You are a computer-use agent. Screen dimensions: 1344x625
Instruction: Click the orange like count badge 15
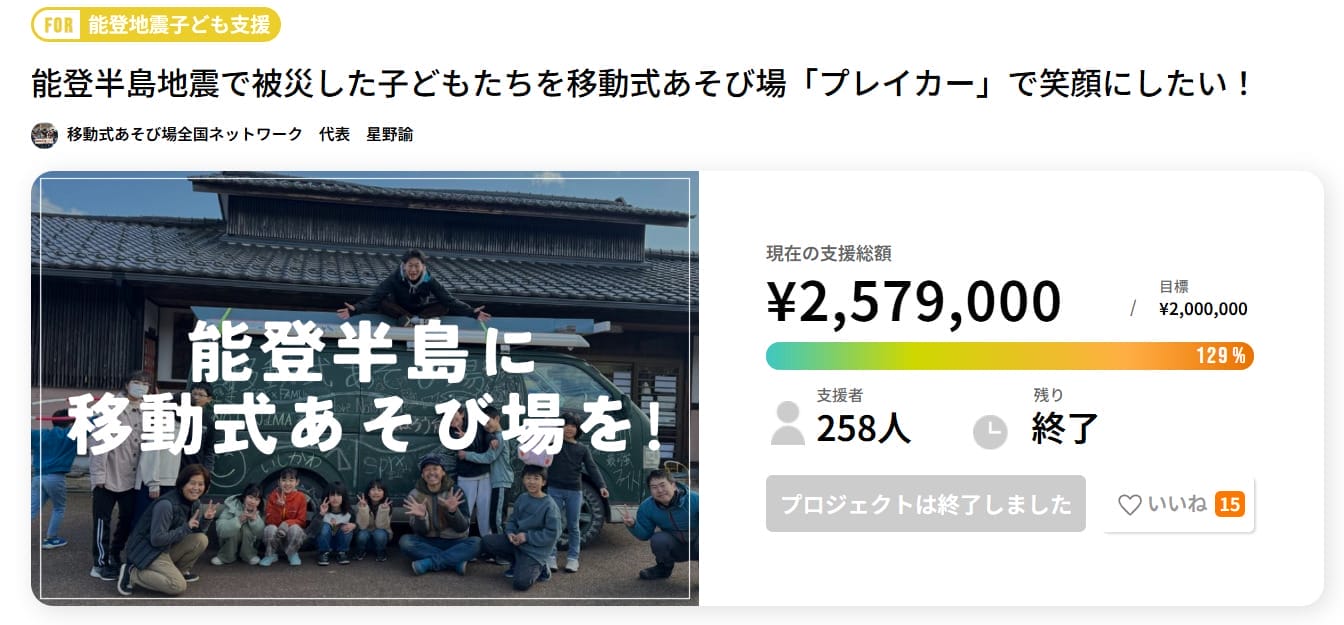1229,505
